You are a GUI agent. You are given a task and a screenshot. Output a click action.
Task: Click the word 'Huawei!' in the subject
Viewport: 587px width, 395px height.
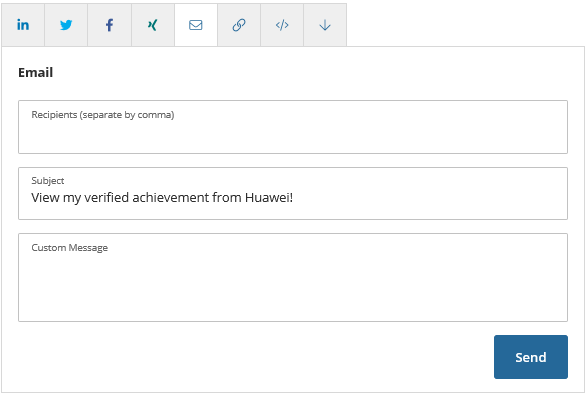pos(269,197)
